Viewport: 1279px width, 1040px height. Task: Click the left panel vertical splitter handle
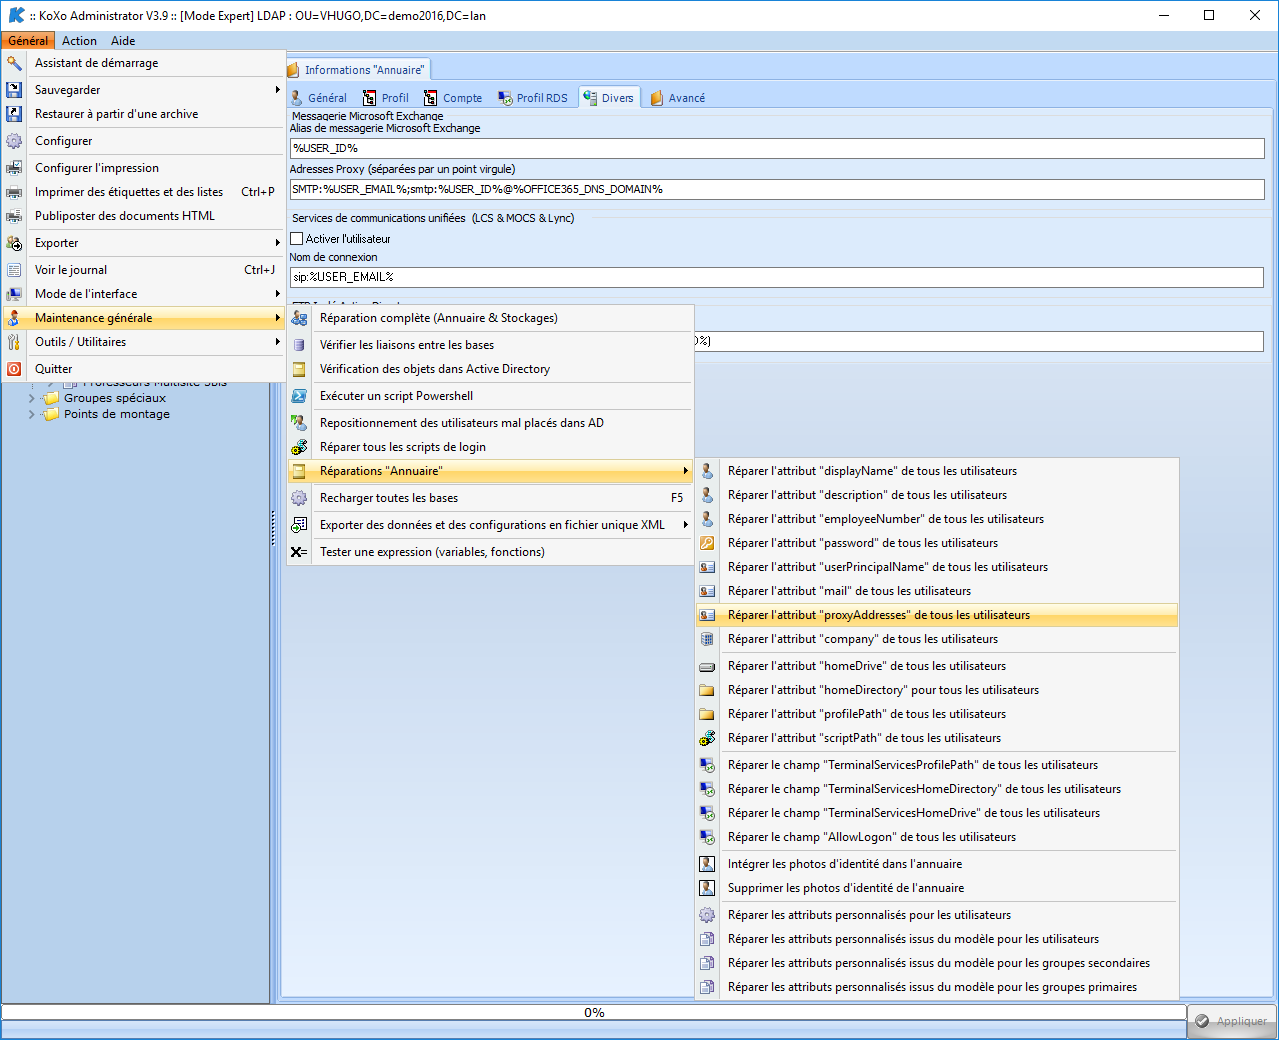(x=273, y=528)
